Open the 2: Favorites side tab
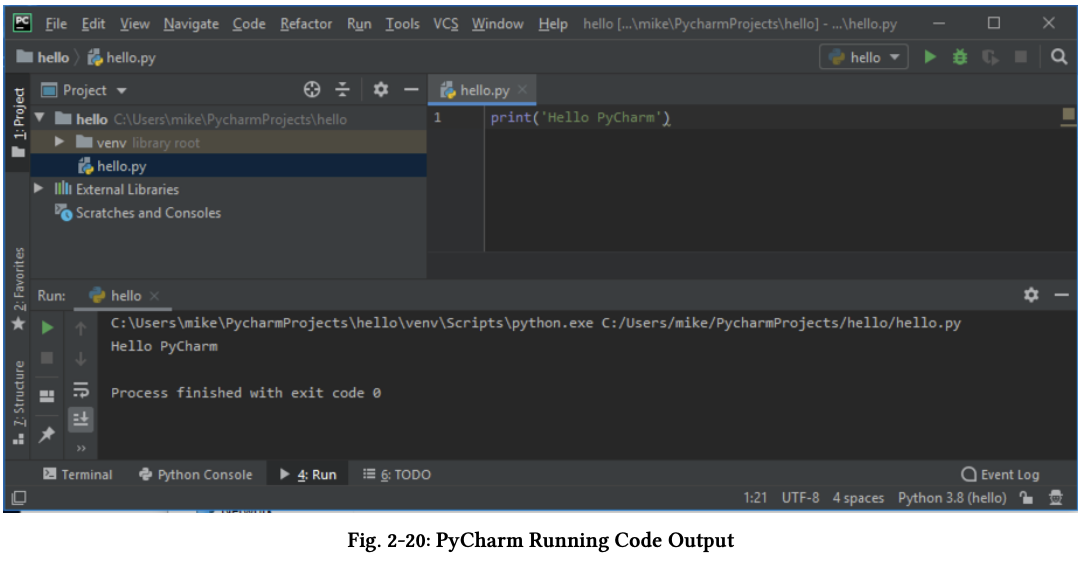The height and width of the screenshot is (566, 1082). (x=19, y=289)
